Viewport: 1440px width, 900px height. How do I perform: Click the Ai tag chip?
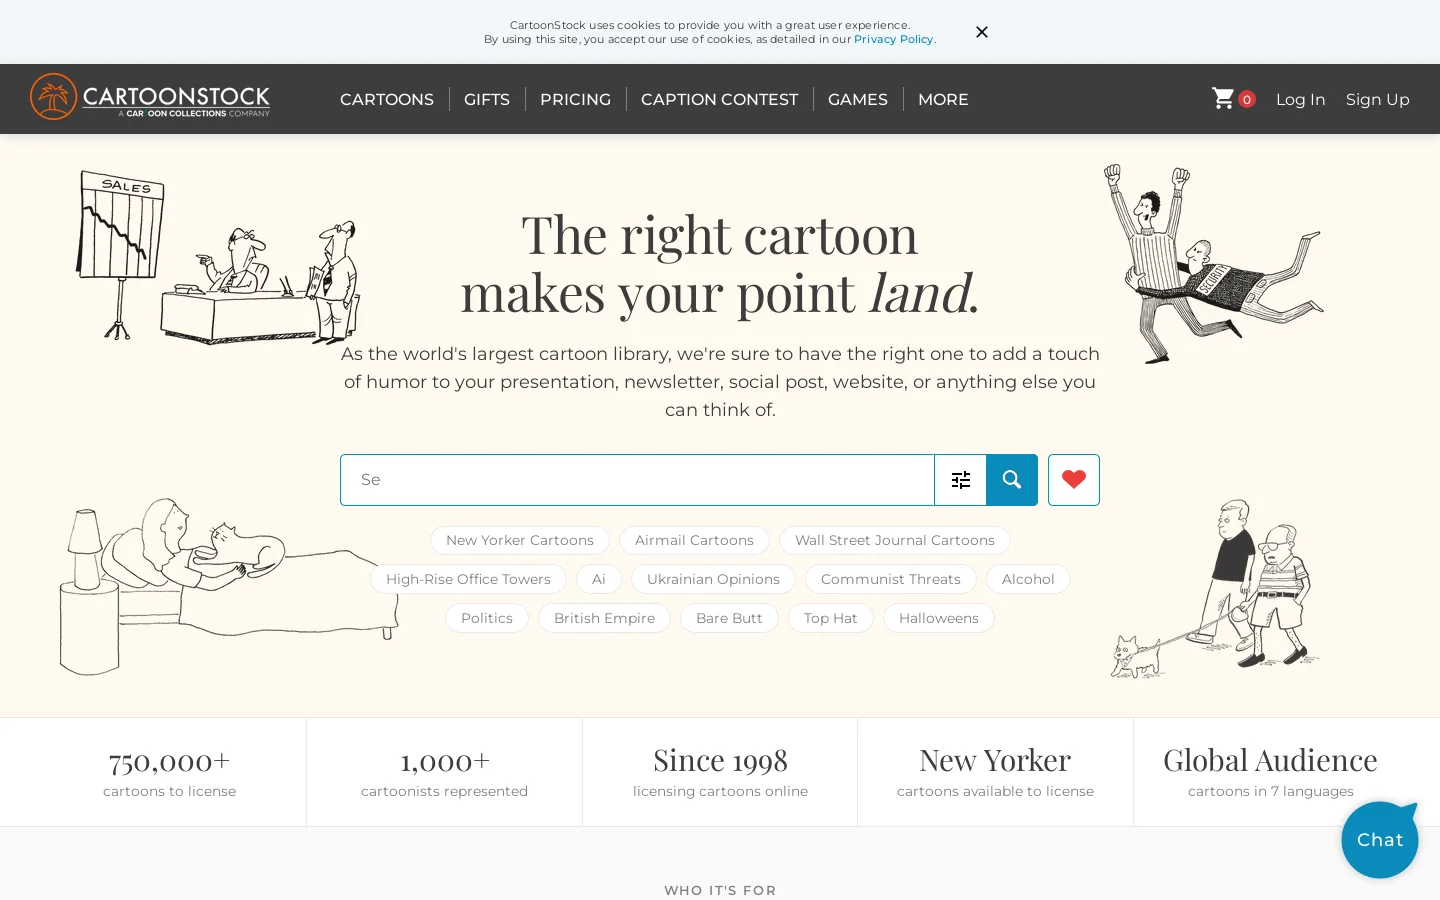click(599, 579)
